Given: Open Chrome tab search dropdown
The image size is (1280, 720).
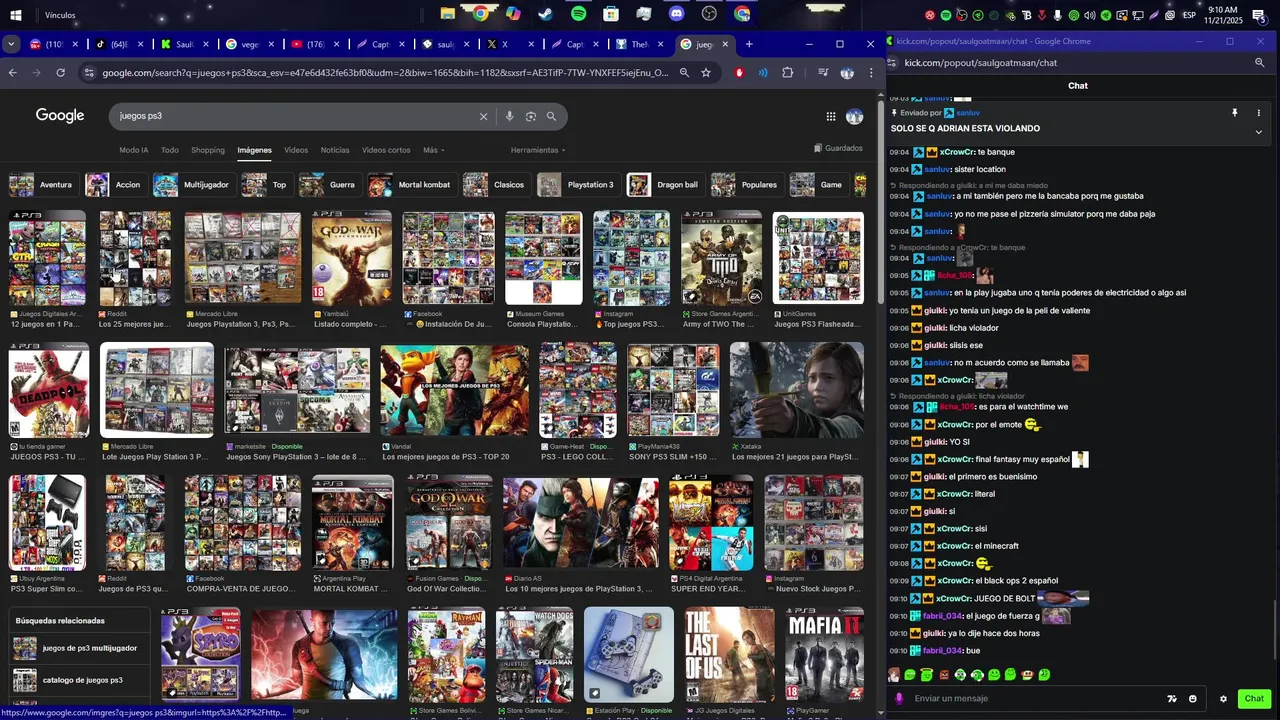Looking at the screenshot, I should coord(11,44).
